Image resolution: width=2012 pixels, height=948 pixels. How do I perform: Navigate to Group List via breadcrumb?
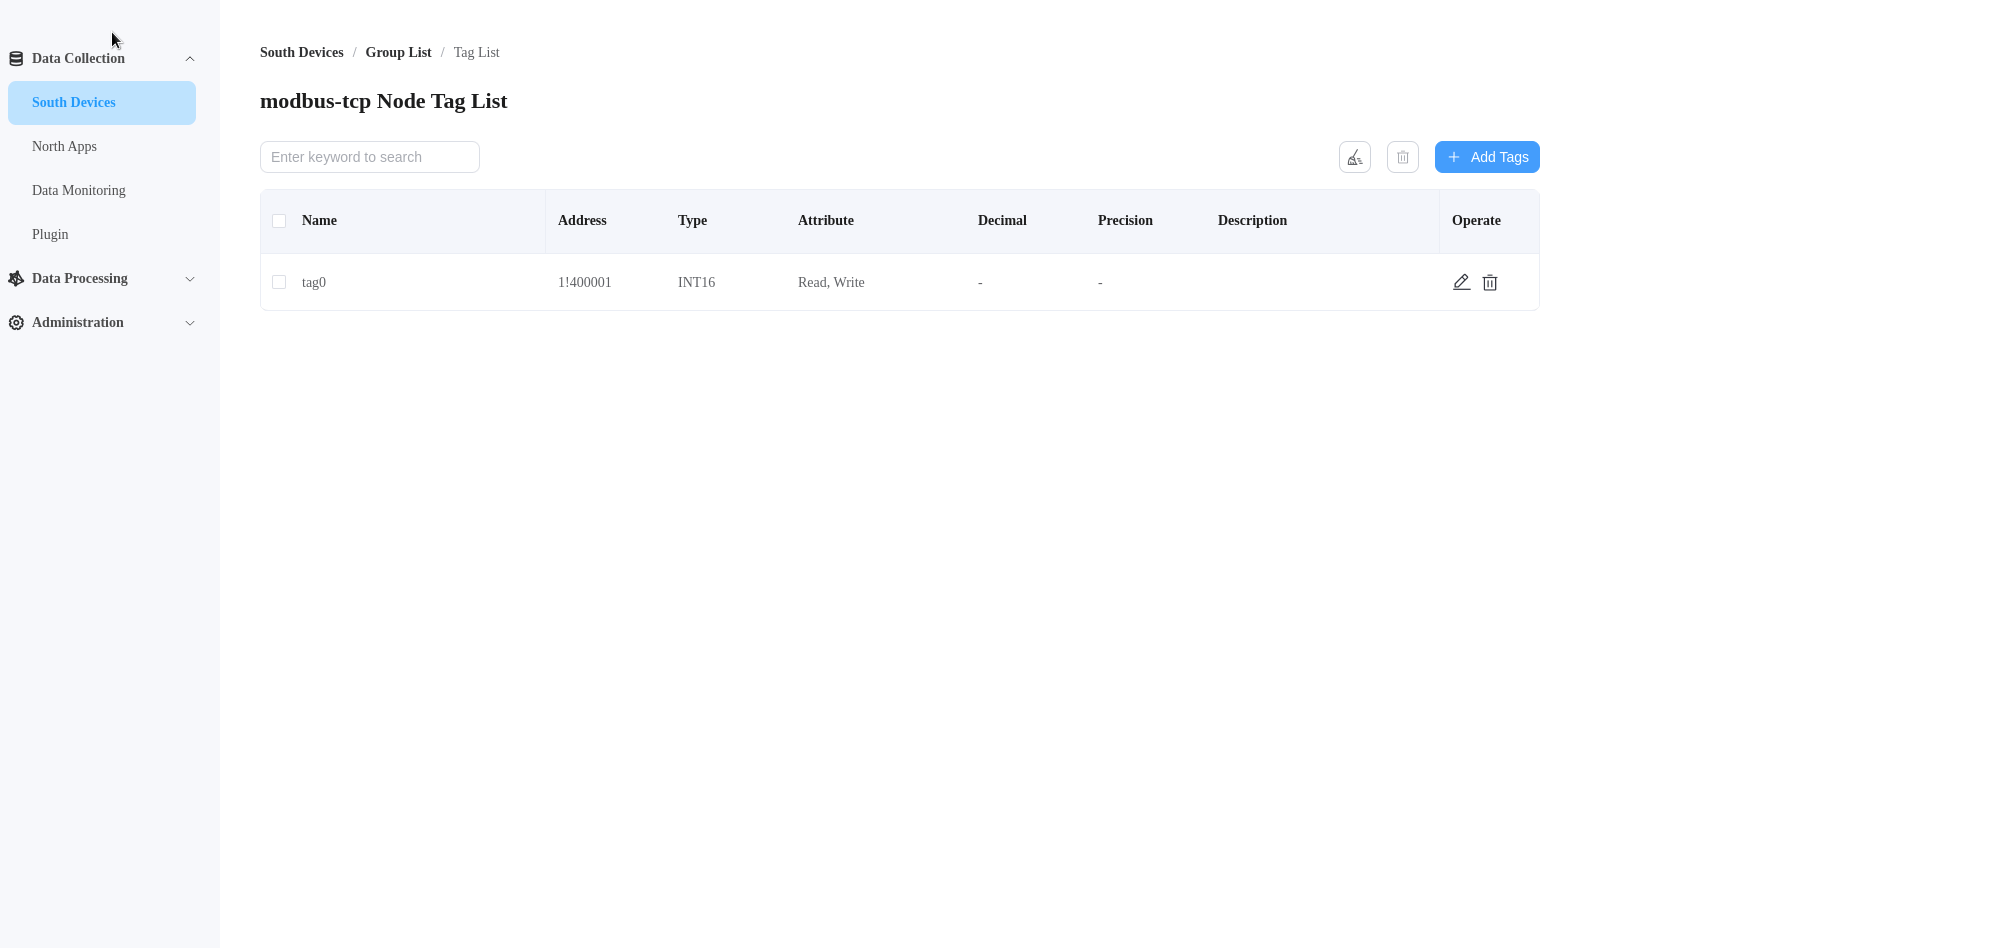click(x=398, y=52)
